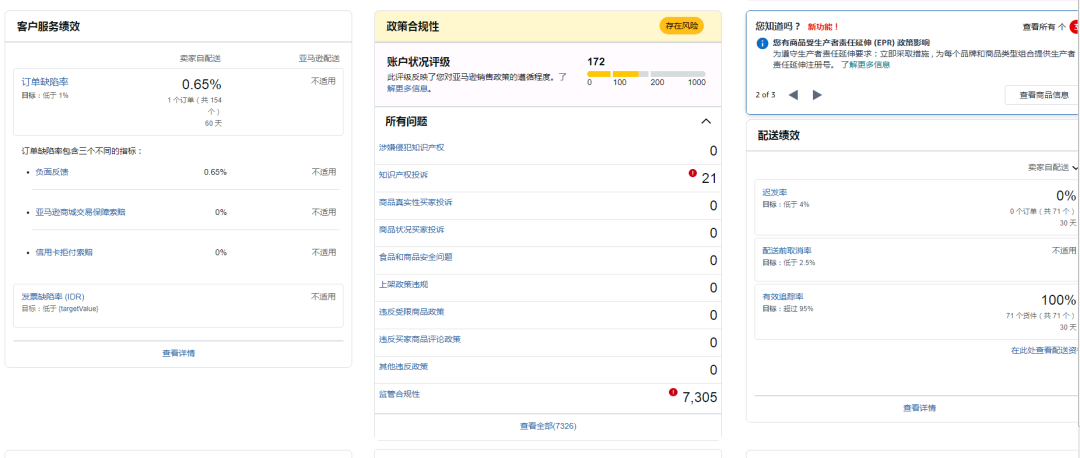
Task: Open 食品和商品安全问题 issue row
Action: pyautogui.click(x=548, y=260)
